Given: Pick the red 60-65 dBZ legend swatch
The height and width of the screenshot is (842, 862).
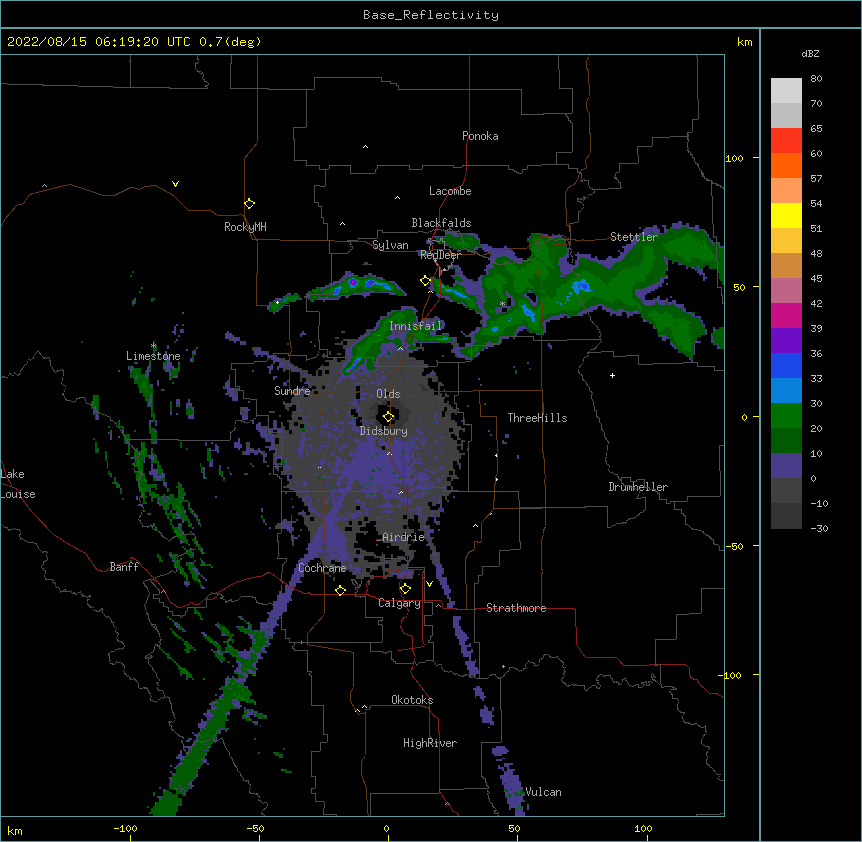Looking at the screenshot, I should pyautogui.click(x=786, y=140).
